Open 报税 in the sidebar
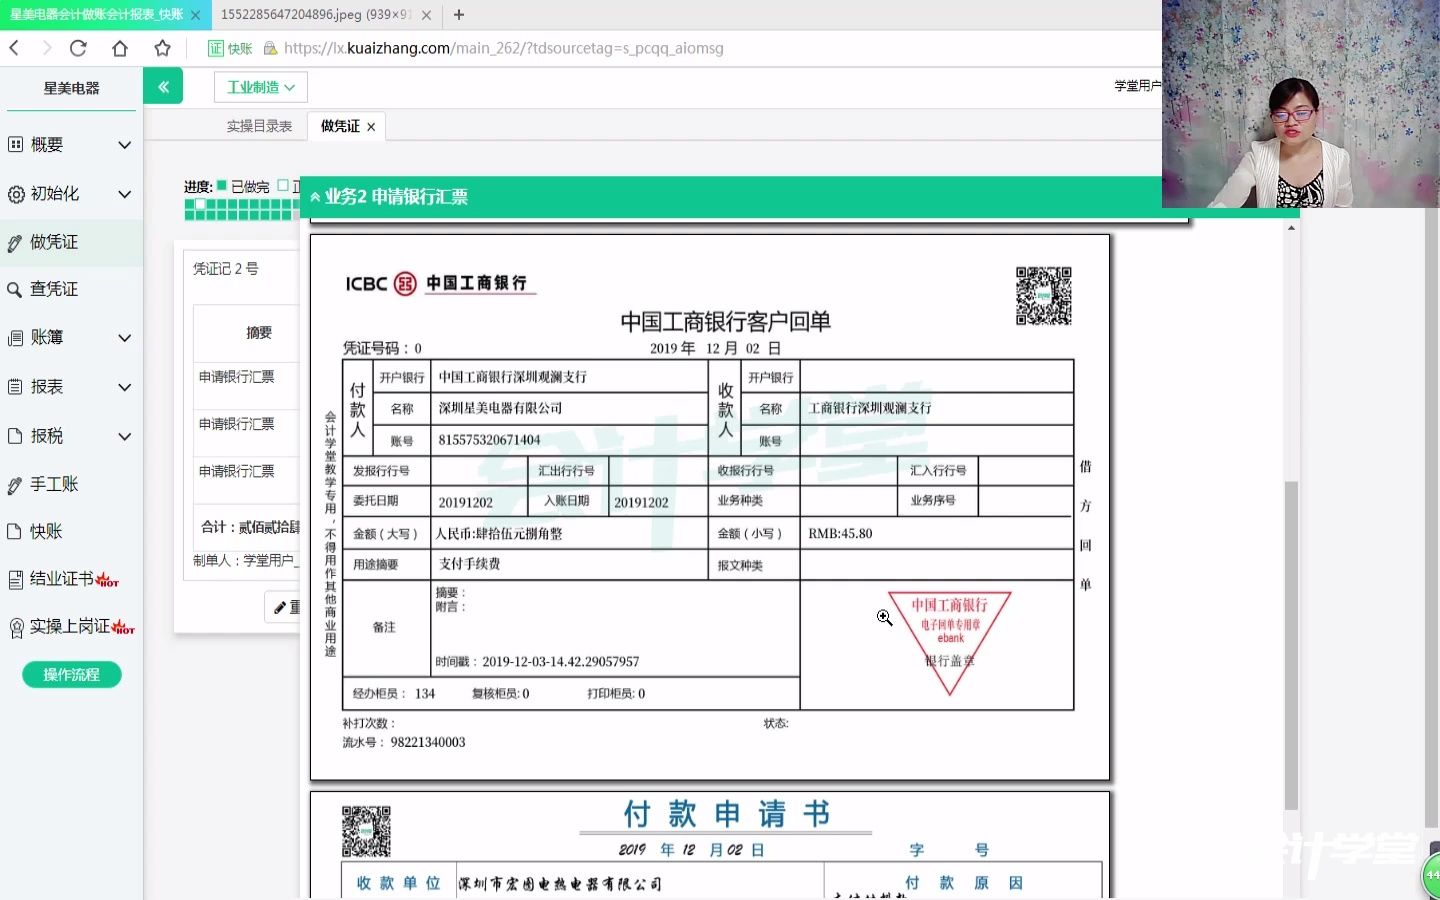 click(47, 436)
